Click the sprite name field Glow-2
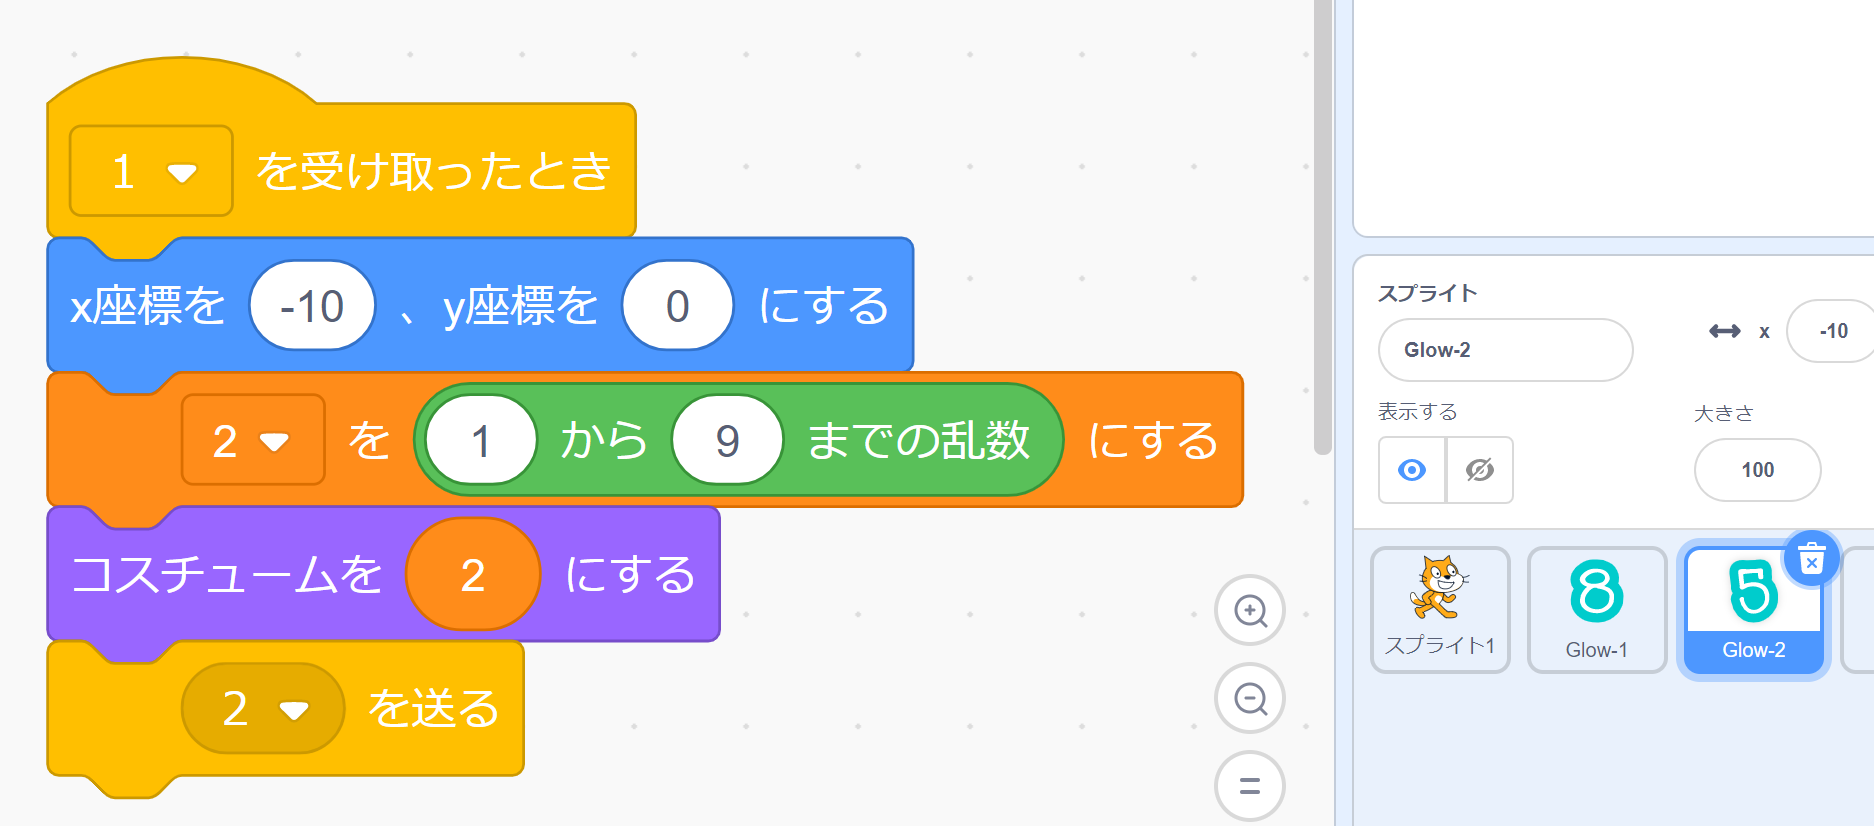1874x826 pixels. pos(1505,350)
